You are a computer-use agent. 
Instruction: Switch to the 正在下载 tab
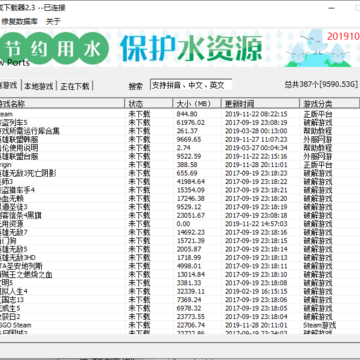pyautogui.click(x=75, y=86)
